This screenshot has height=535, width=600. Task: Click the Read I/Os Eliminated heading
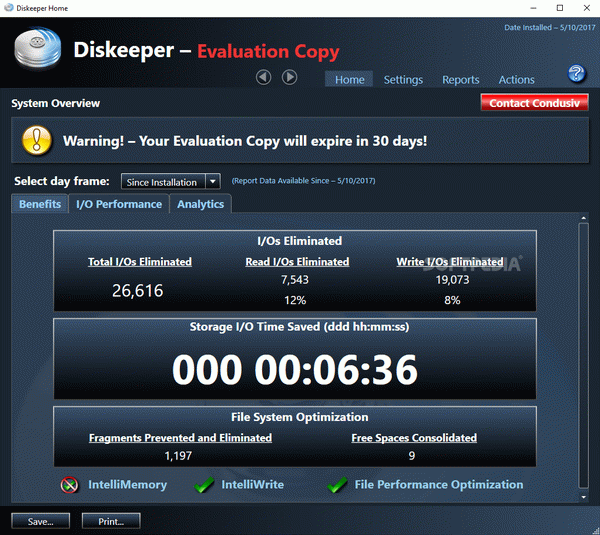297,262
